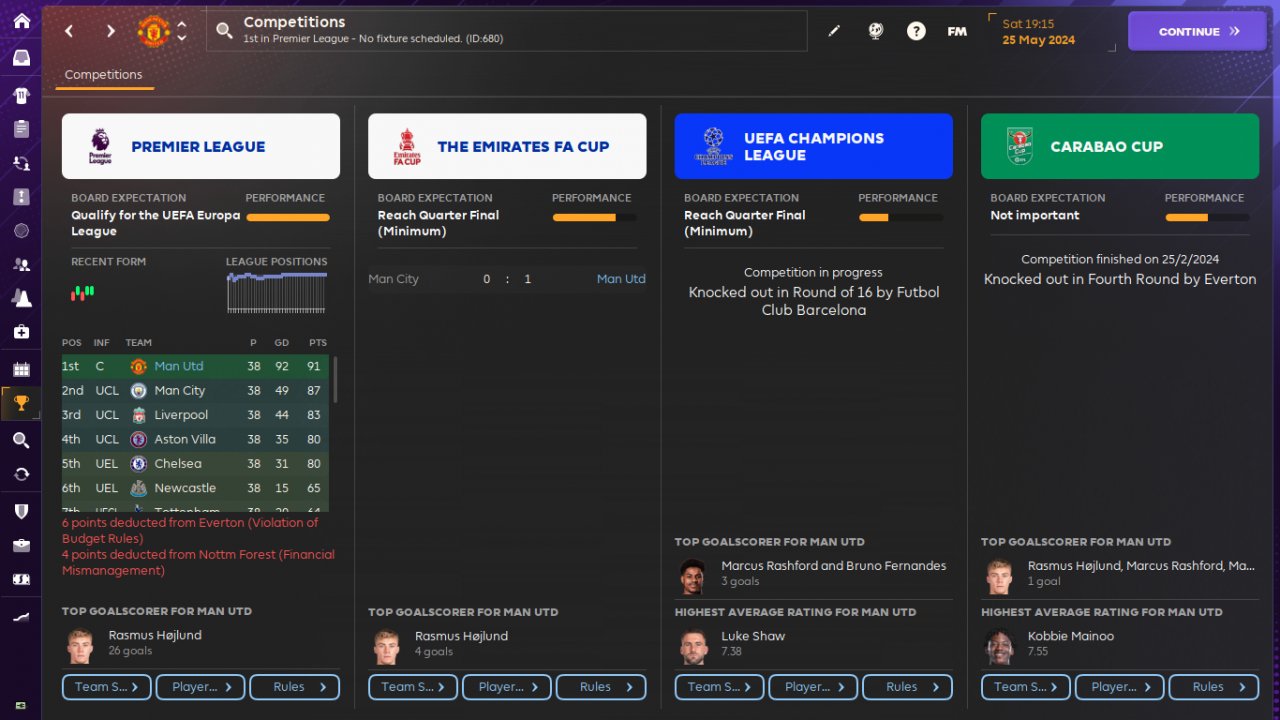Open the Home screen from sidebar

21,21
